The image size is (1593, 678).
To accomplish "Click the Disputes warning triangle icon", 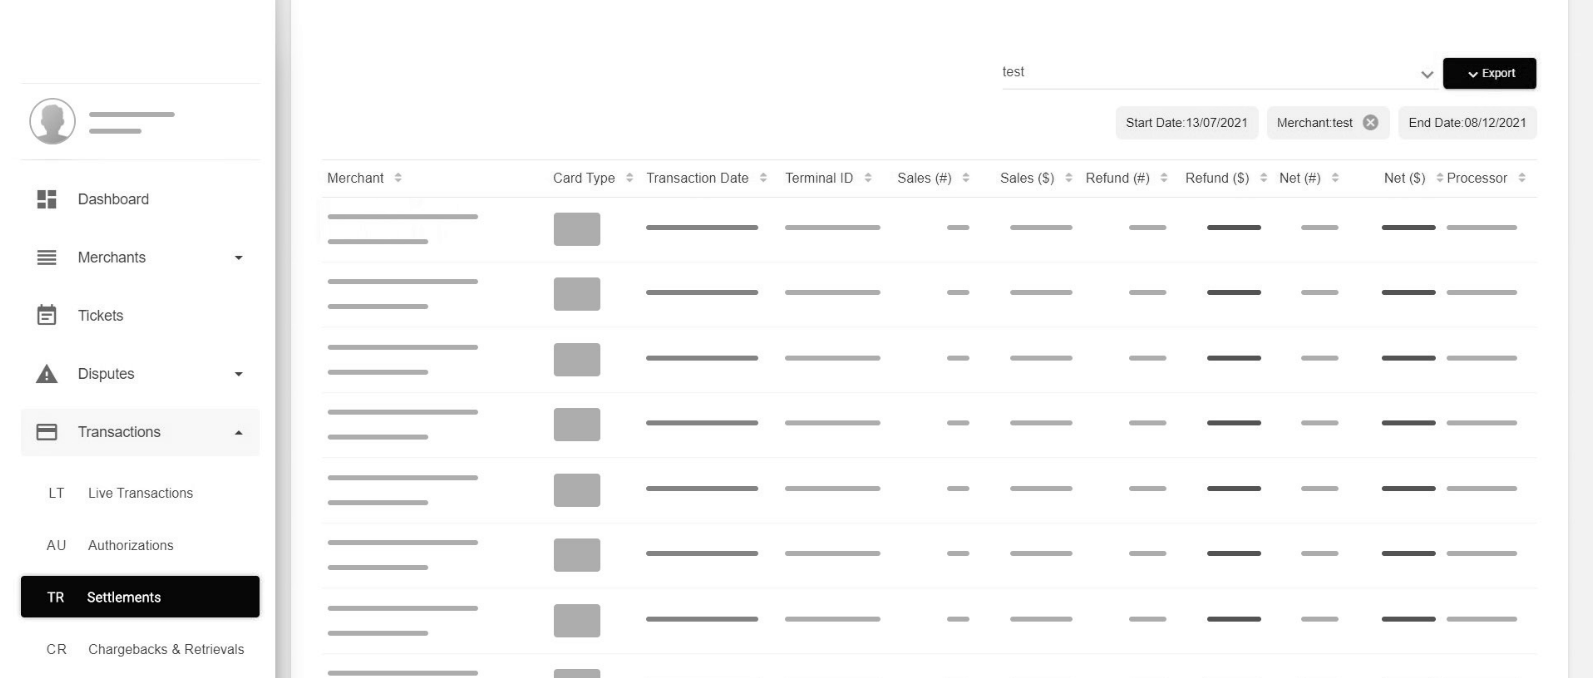I will 47,374.
